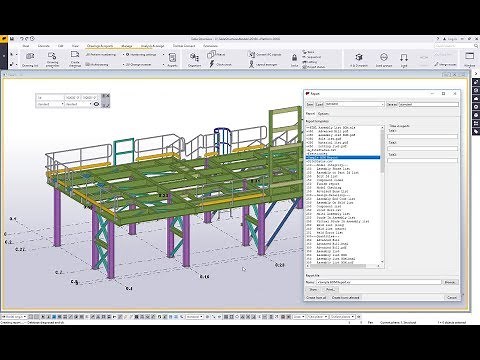Click the Locks padlock icon
Viewport: 480px width, 360px height.
point(294,59)
